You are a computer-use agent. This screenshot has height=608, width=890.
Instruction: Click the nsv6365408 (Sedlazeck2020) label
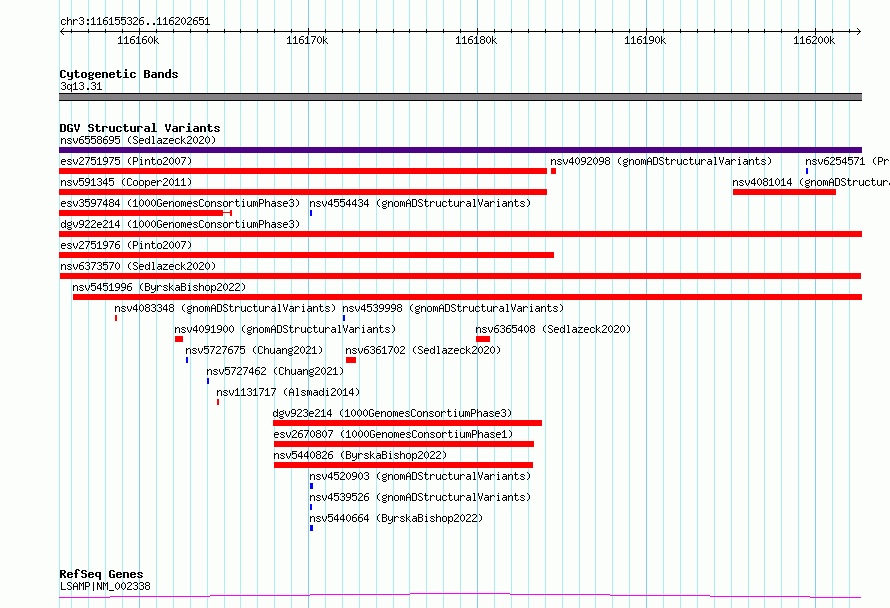pos(553,329)
